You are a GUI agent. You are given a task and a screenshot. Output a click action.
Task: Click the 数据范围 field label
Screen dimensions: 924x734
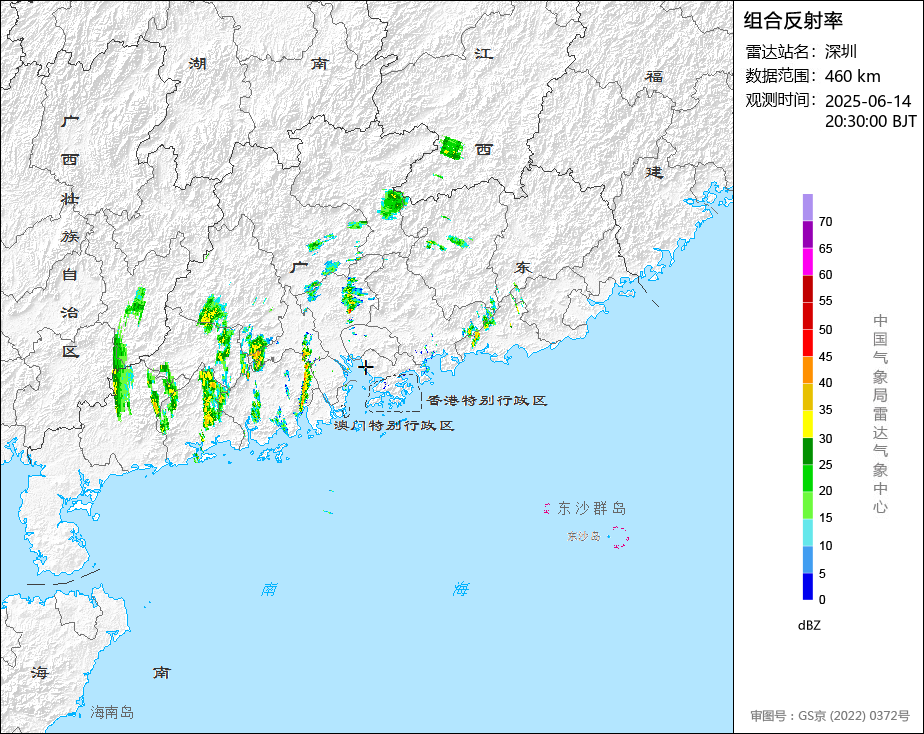coord(781,76)
